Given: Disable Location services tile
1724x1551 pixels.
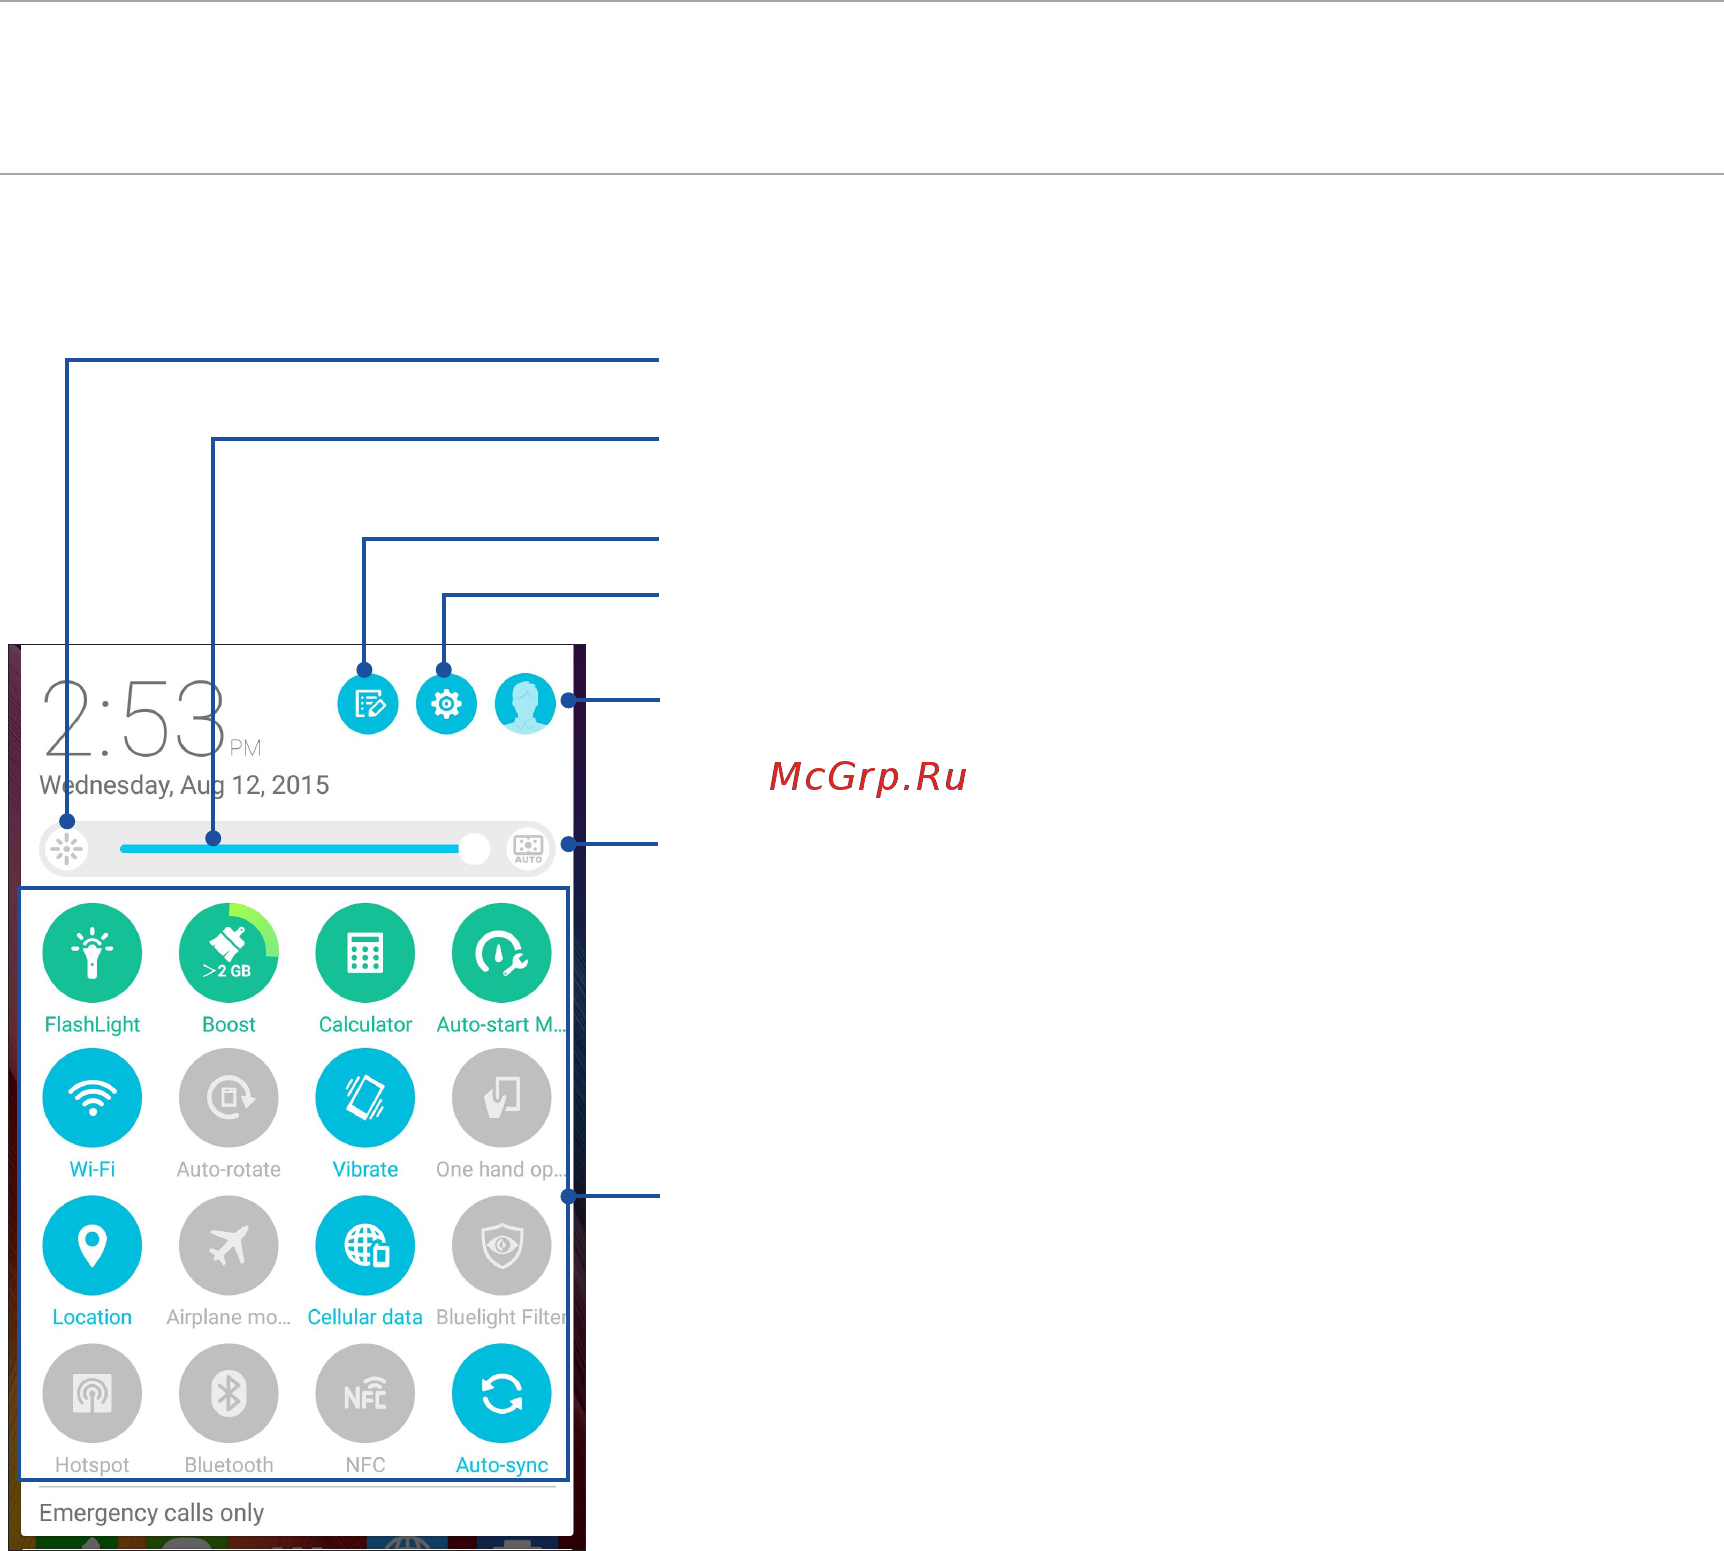Looking at the screenshot, I should click(92, 1246).
